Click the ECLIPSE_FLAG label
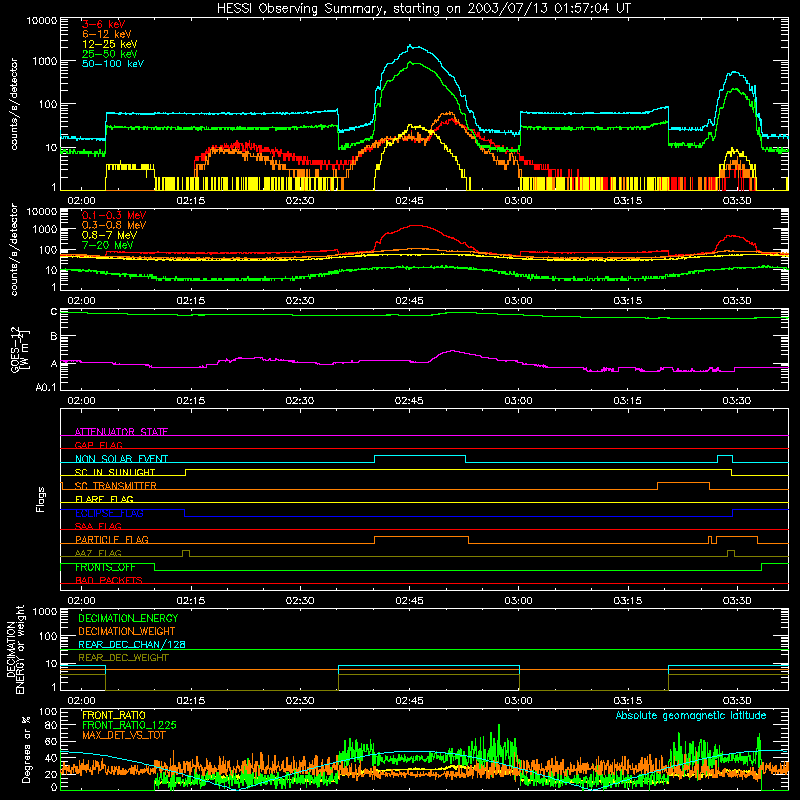Viewport: 800px width, 800px height. click(109, 513)
